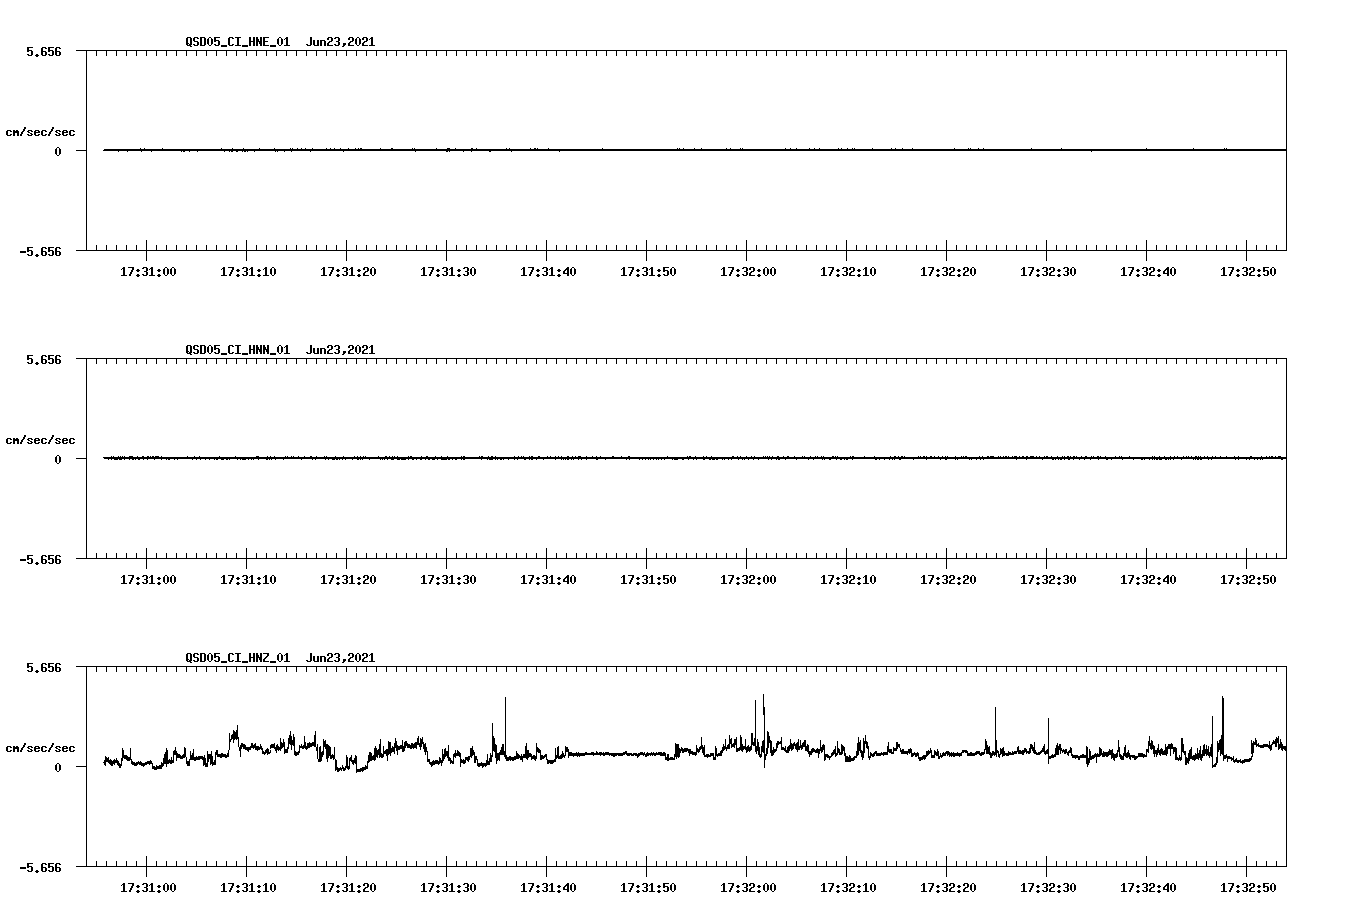Click the Jun23,2021 date on the HNN plot

coord(341,350)
